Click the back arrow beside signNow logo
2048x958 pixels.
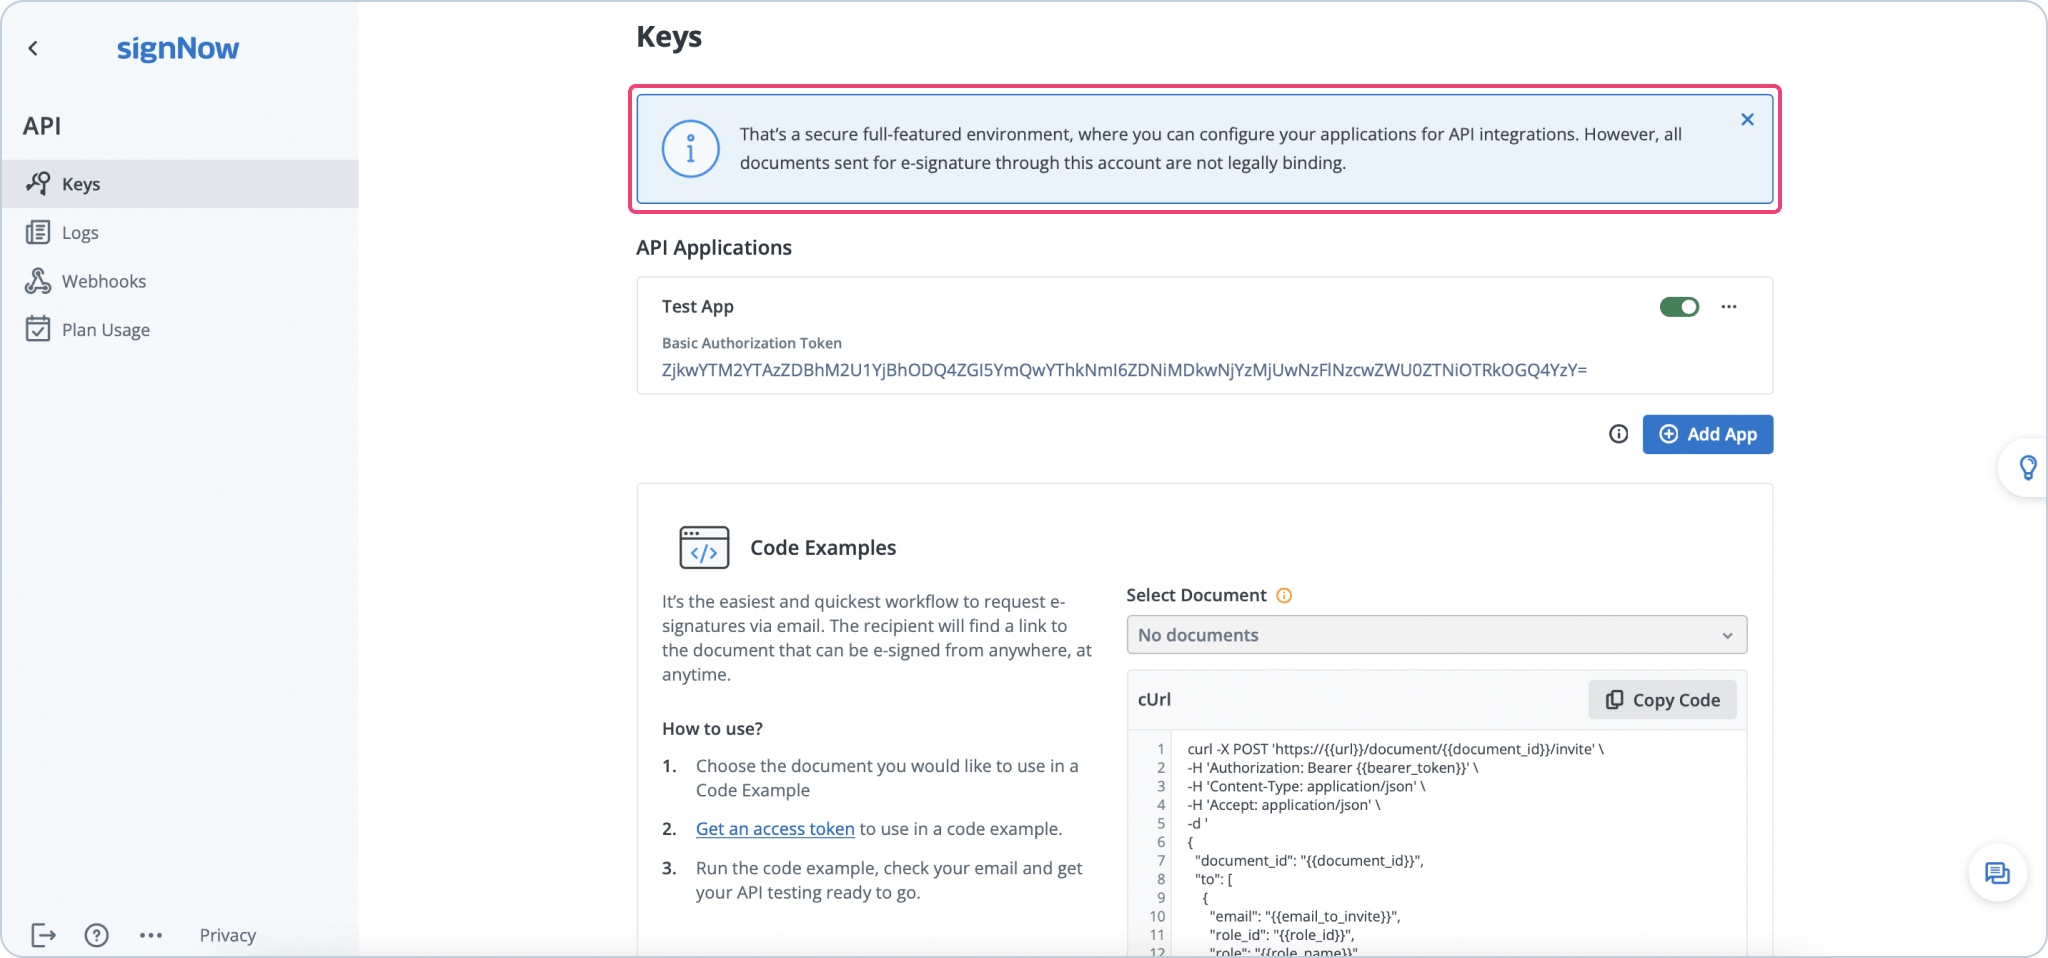tap(33, 48)
